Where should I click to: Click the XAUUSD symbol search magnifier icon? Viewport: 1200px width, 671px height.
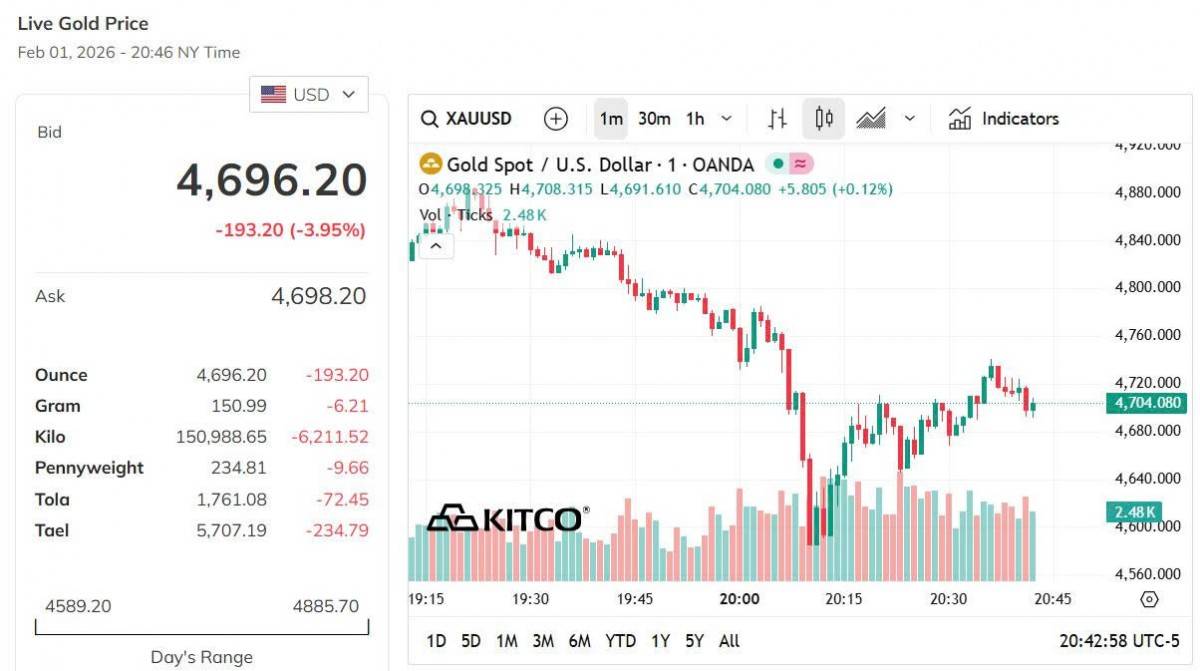[x=429, y=119]
